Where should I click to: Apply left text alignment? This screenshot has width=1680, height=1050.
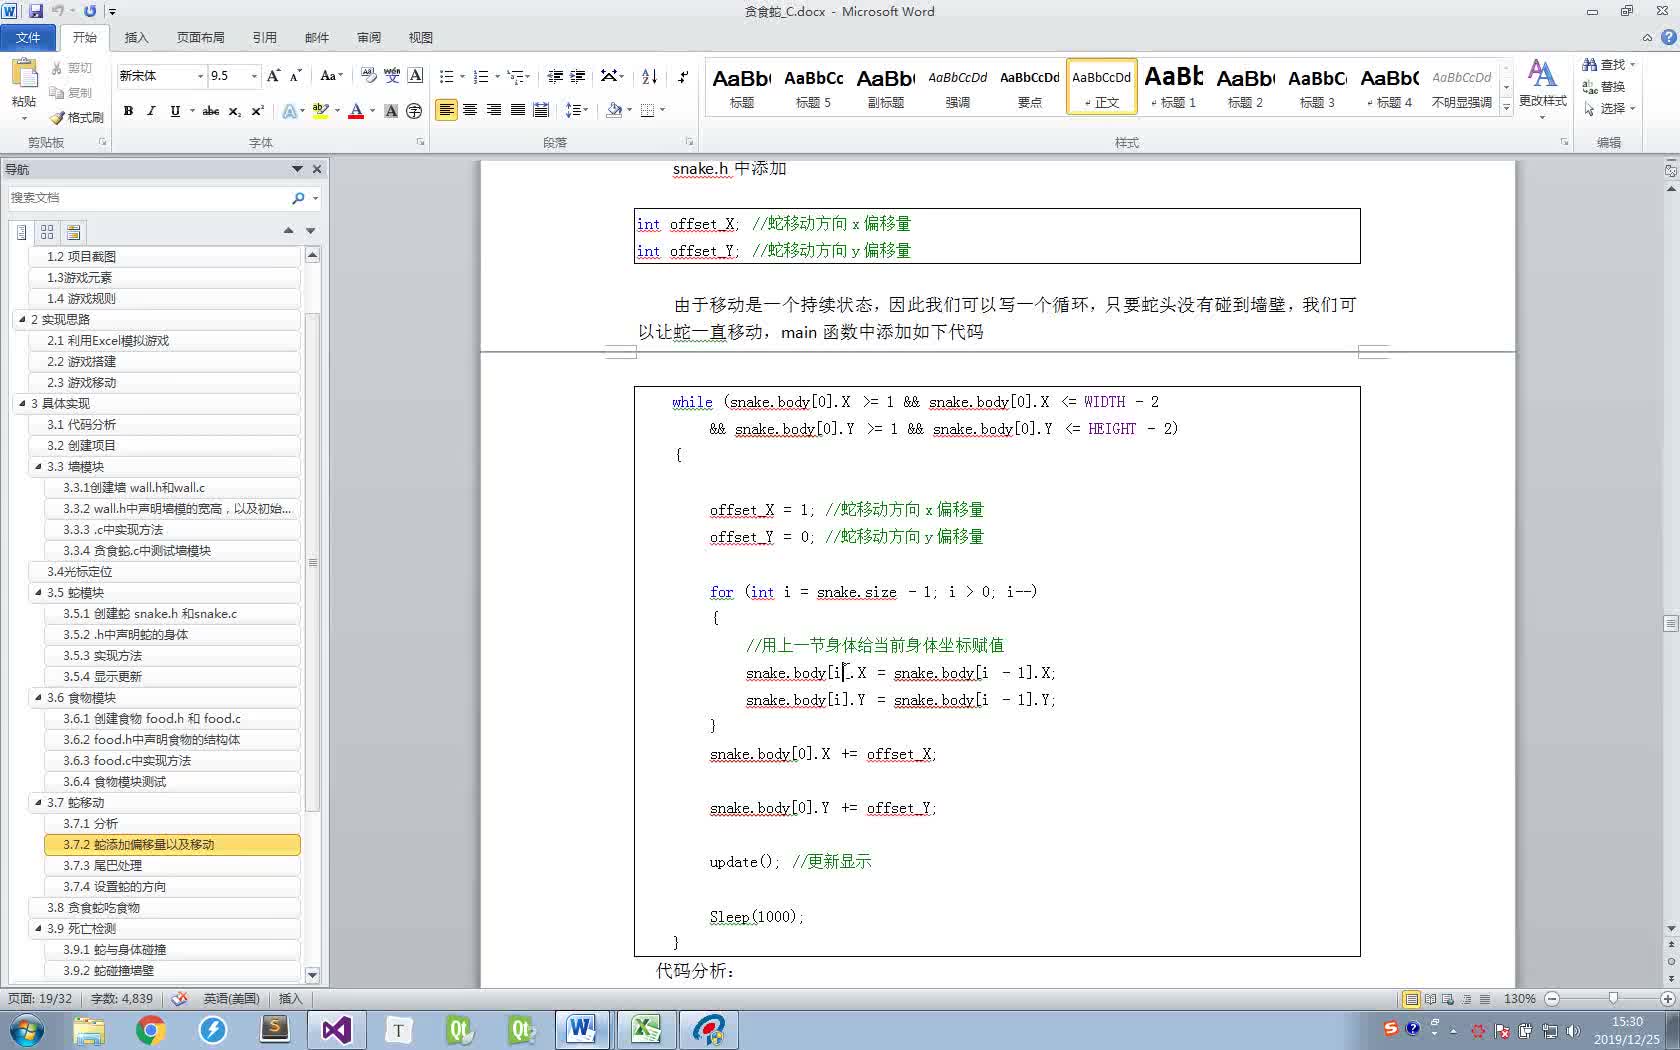click(x=446, y=110)
